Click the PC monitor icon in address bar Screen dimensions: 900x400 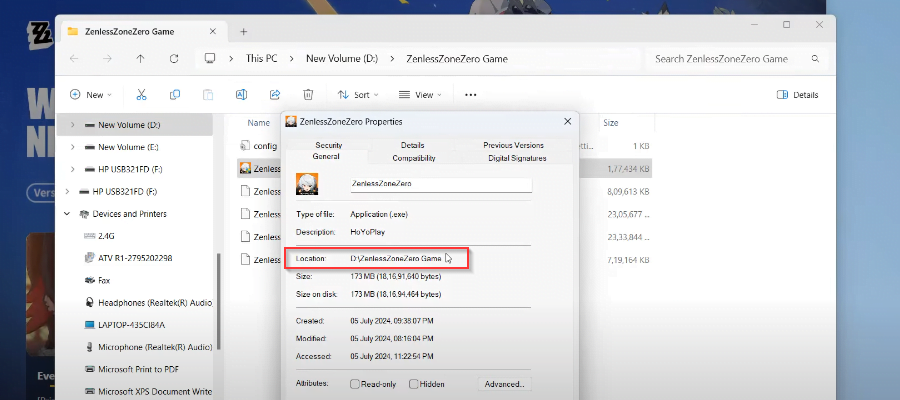(x=210, y=59)
